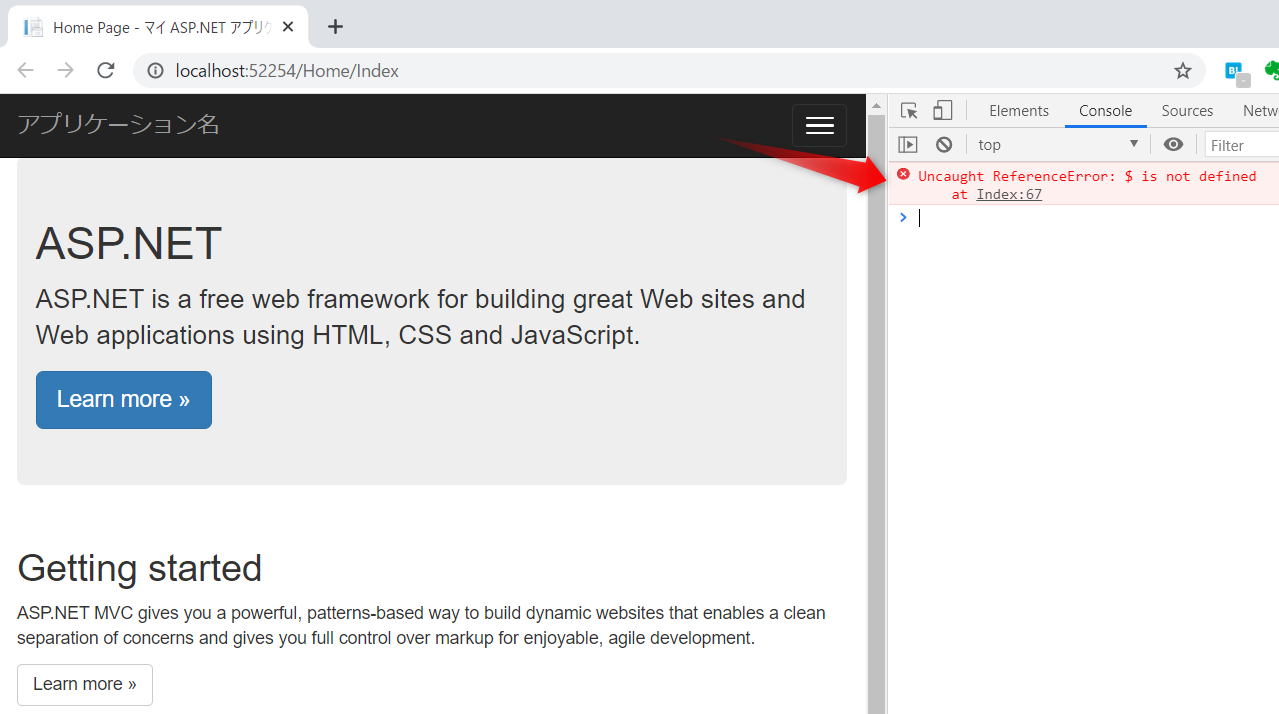The height and width of the screenshot is (714, 1279).
Task: Switch to the Sources tab
Action: (x=1187, y=111)
